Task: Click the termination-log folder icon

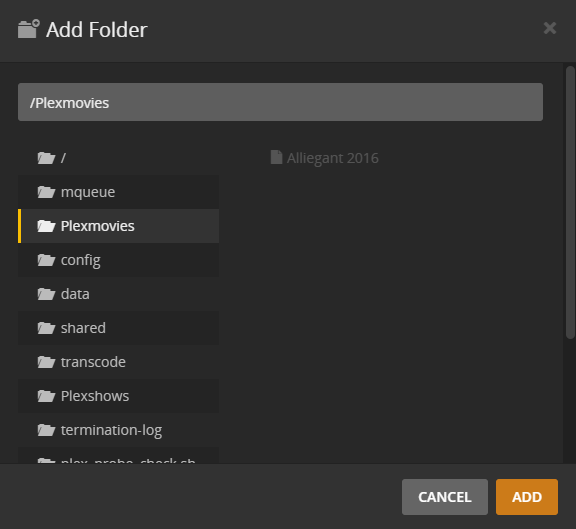Action: tap(46, 430)
